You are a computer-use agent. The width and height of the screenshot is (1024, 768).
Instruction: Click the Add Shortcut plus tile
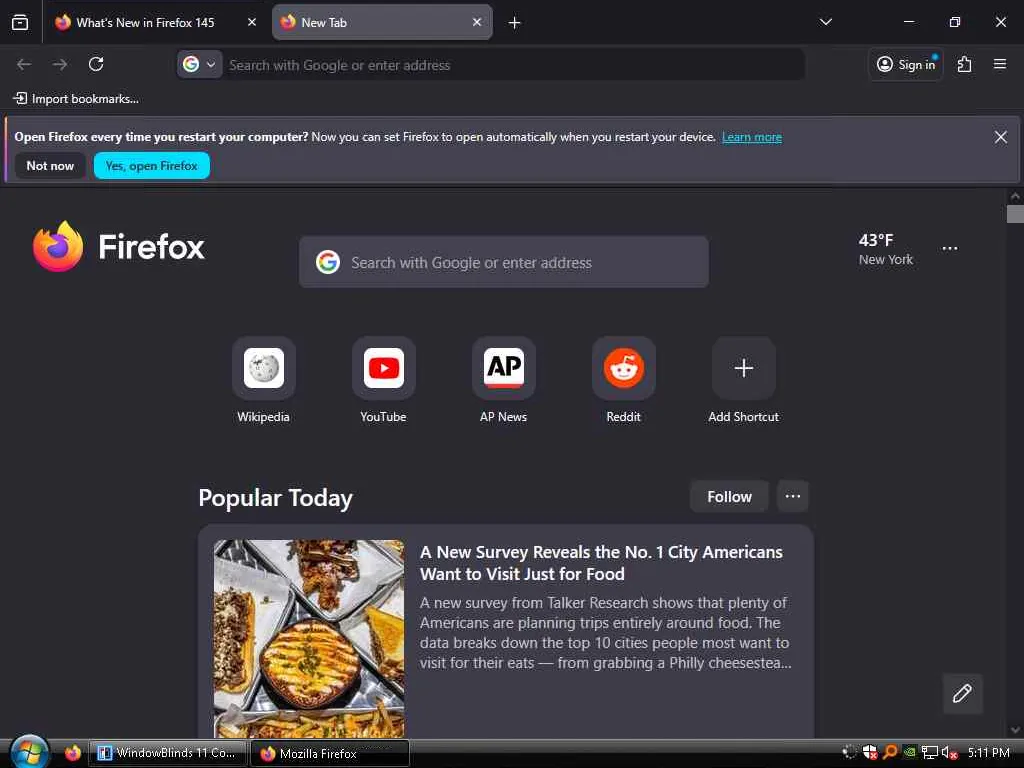743,368
